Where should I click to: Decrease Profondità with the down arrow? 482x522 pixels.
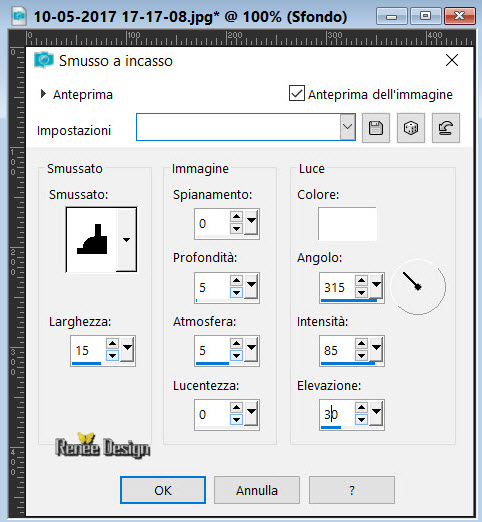pos(236,293)
